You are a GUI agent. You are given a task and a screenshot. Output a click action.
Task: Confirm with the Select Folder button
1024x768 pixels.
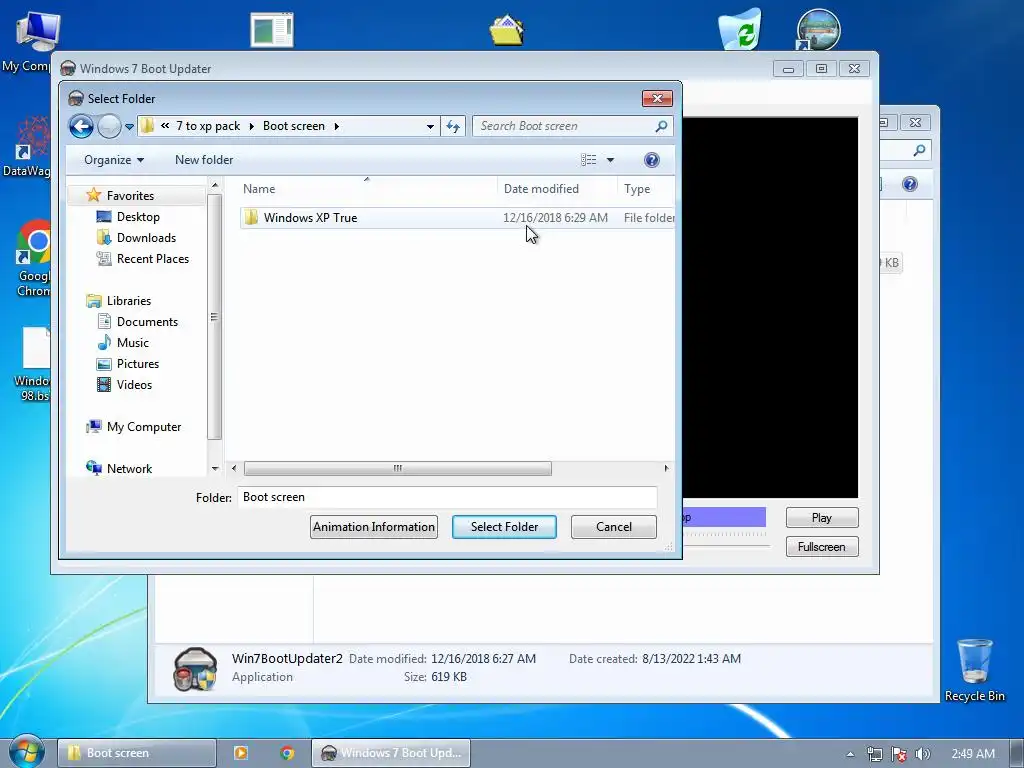pos(504,527)
